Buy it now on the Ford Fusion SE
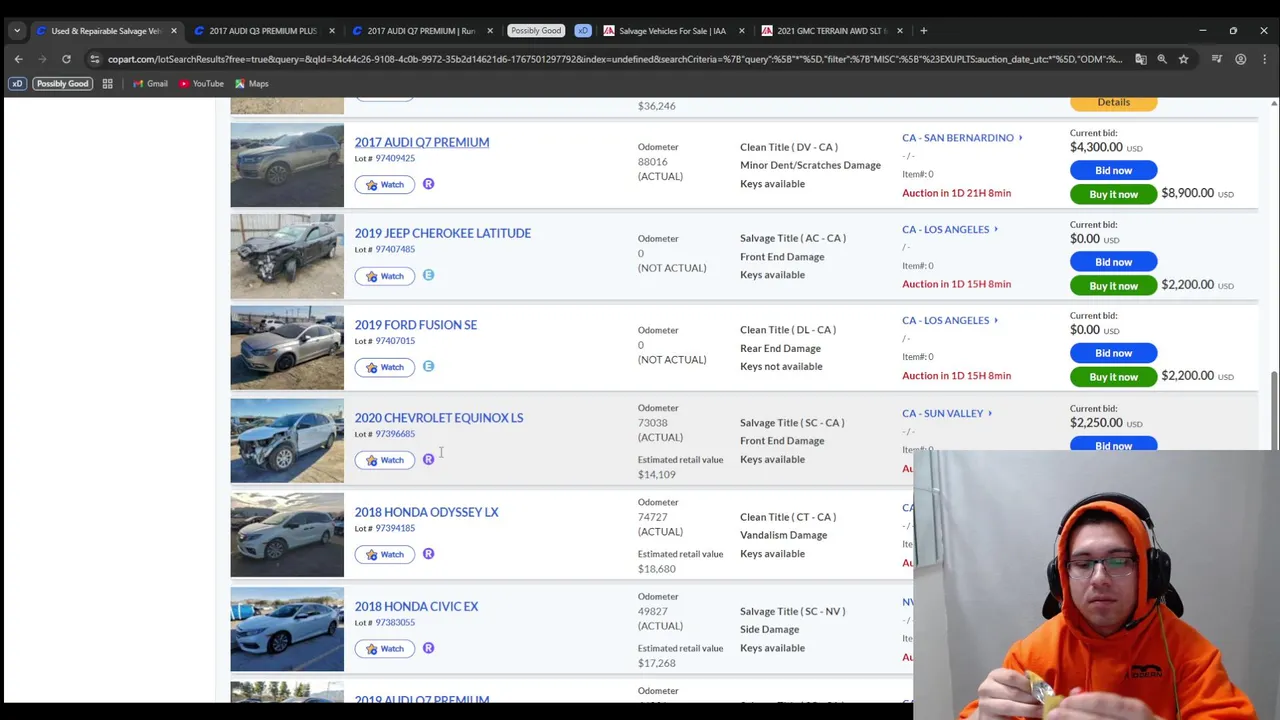This screenshot has width=1280, height=720. [x=1113, y=377]
